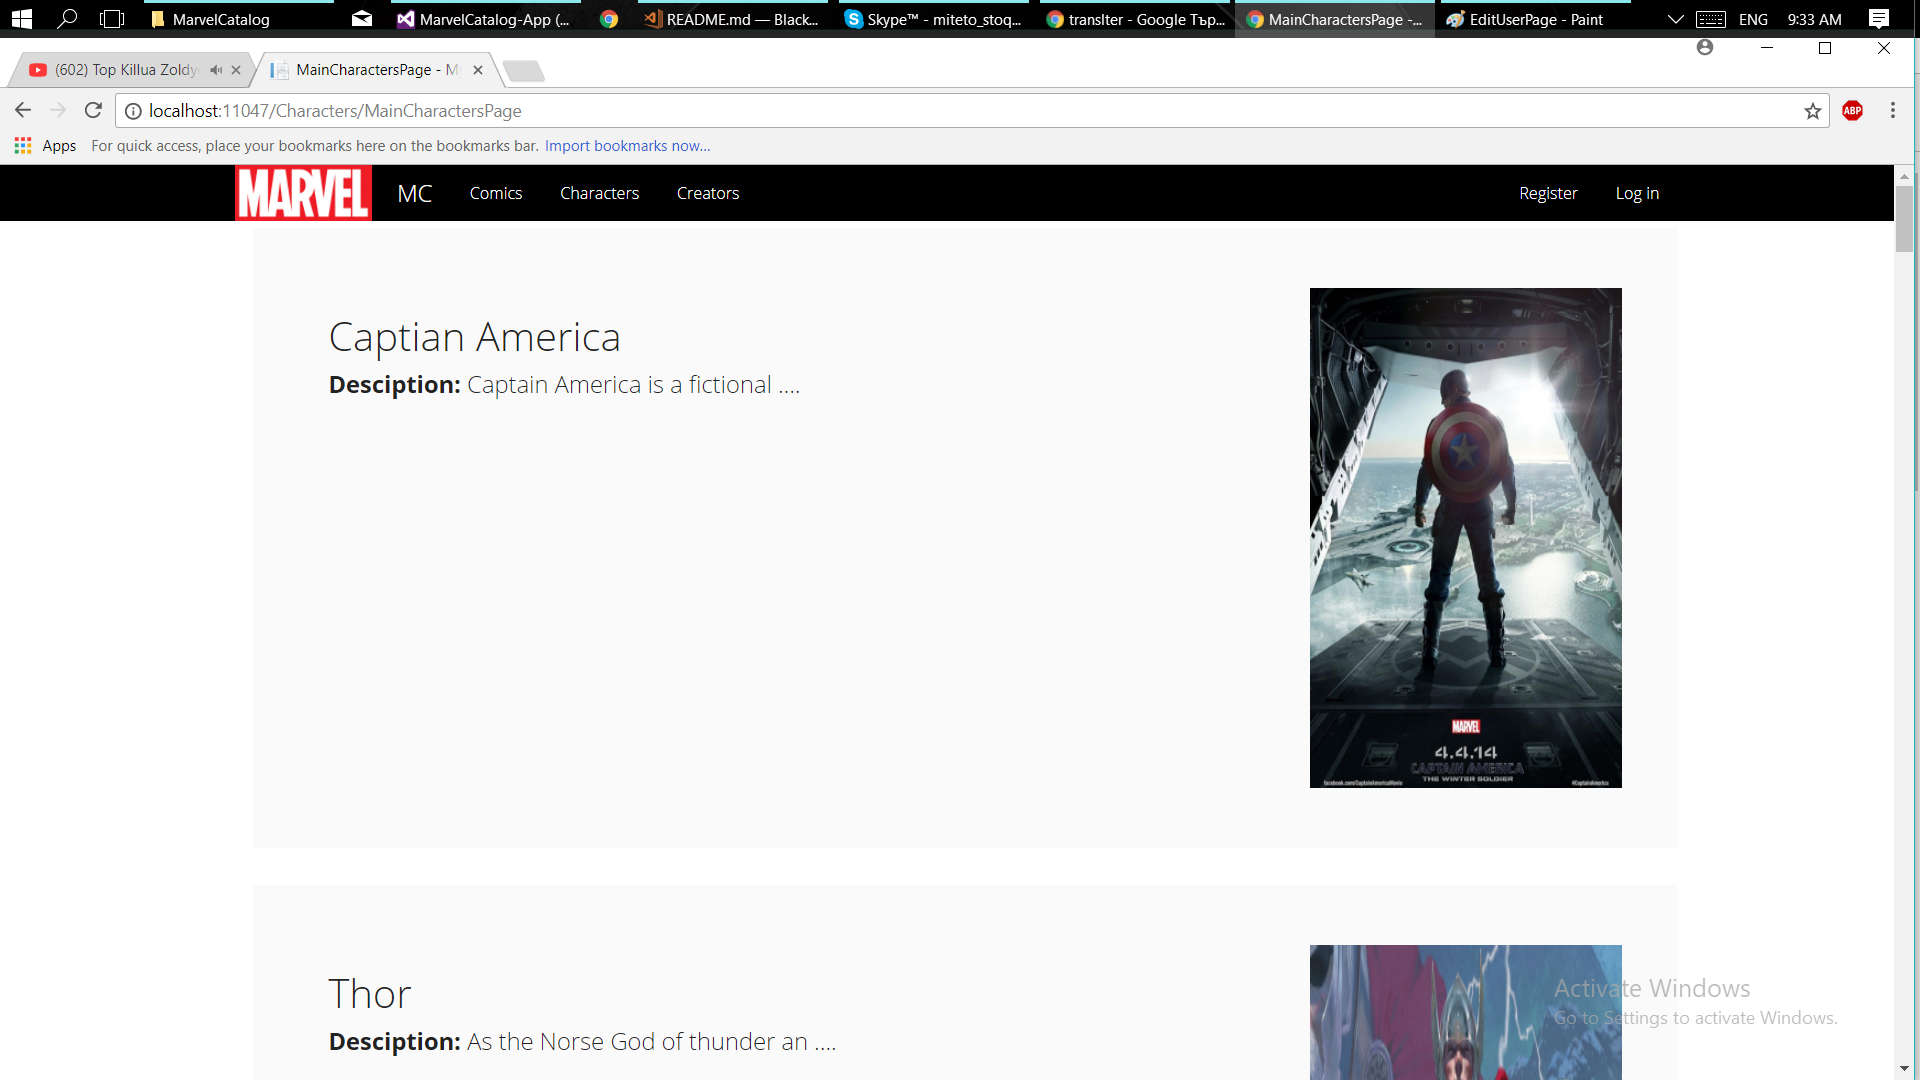Switch to the YouTube Killua tab
Image resolution: width=1920 pixels, height=1080 pixels.
click(x=125, y=70)
